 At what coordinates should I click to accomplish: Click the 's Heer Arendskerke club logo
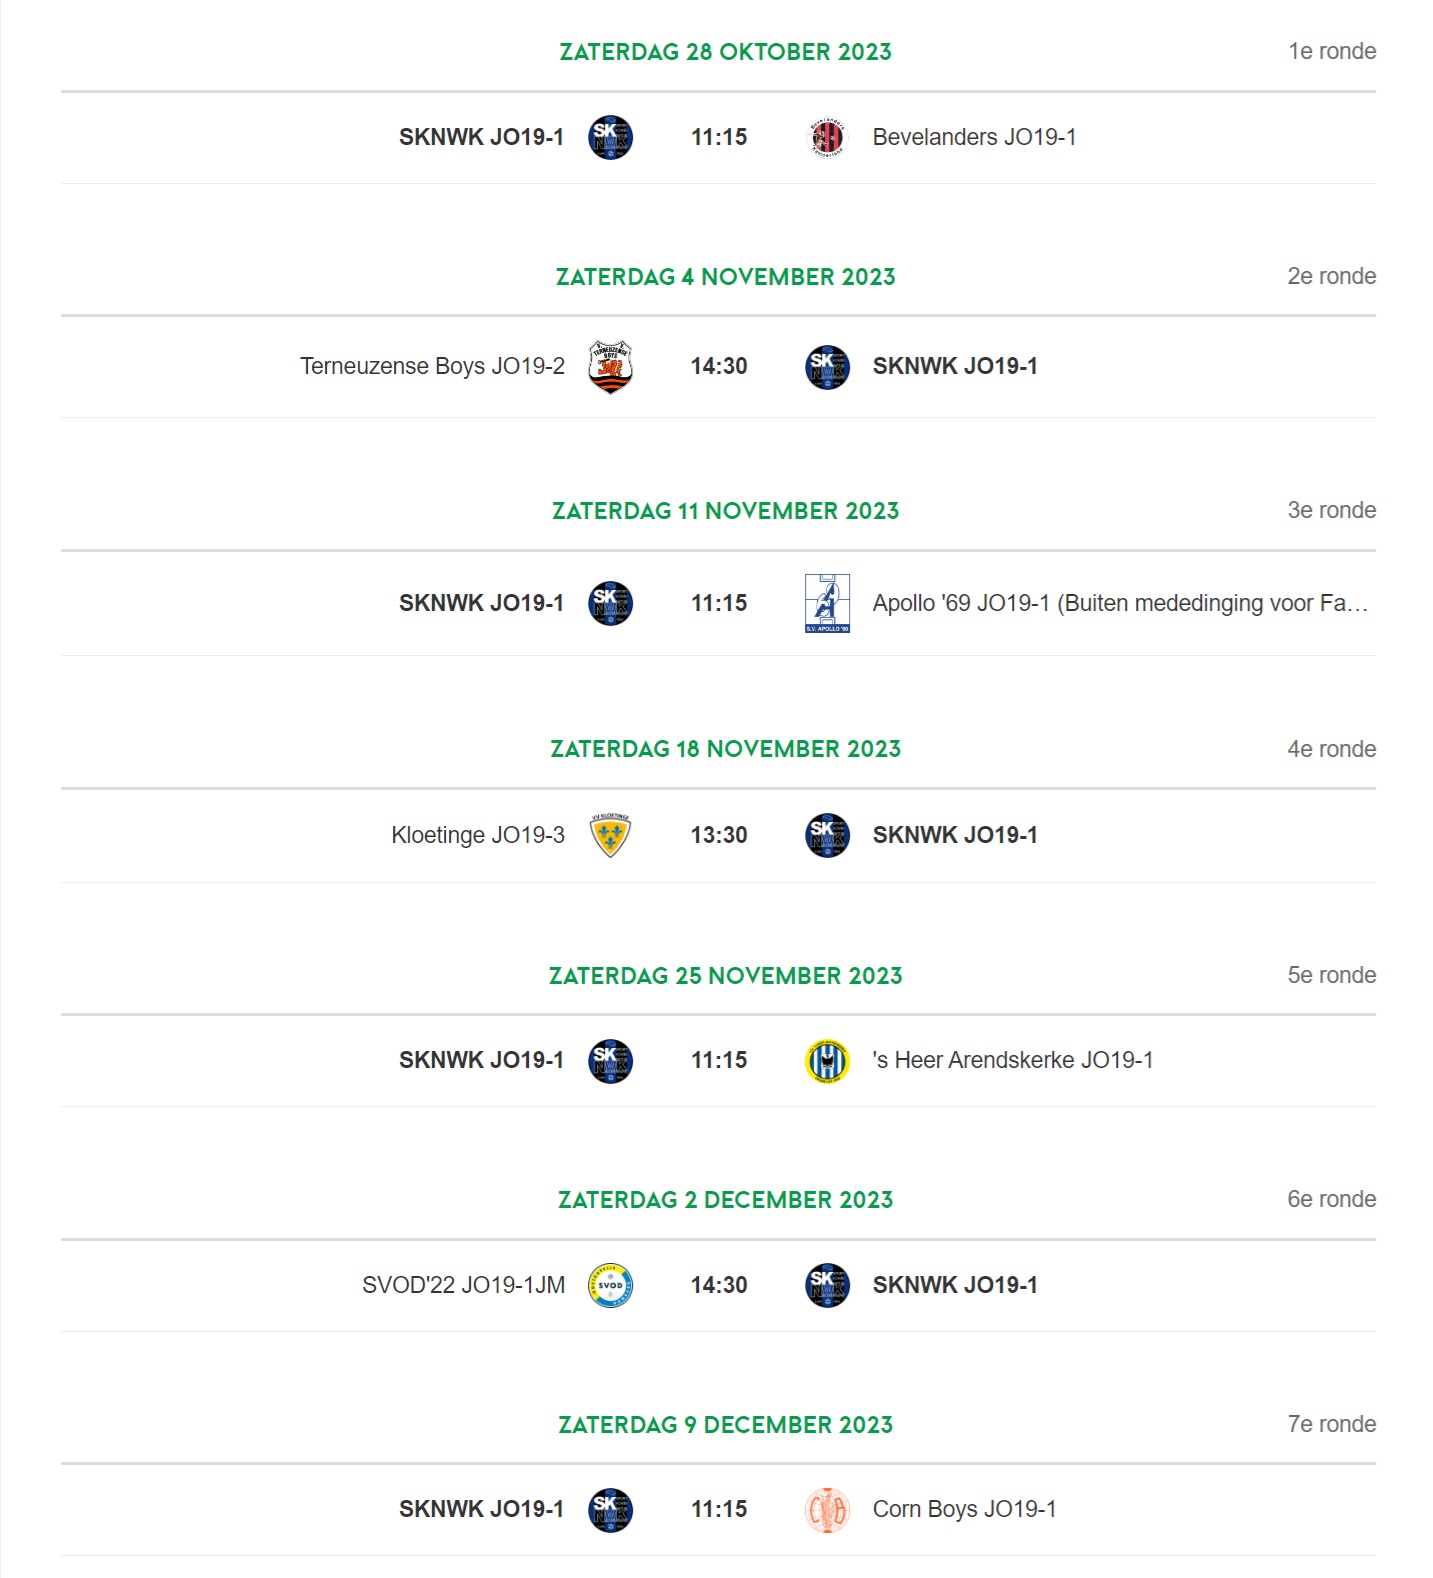pos(827,1061)
